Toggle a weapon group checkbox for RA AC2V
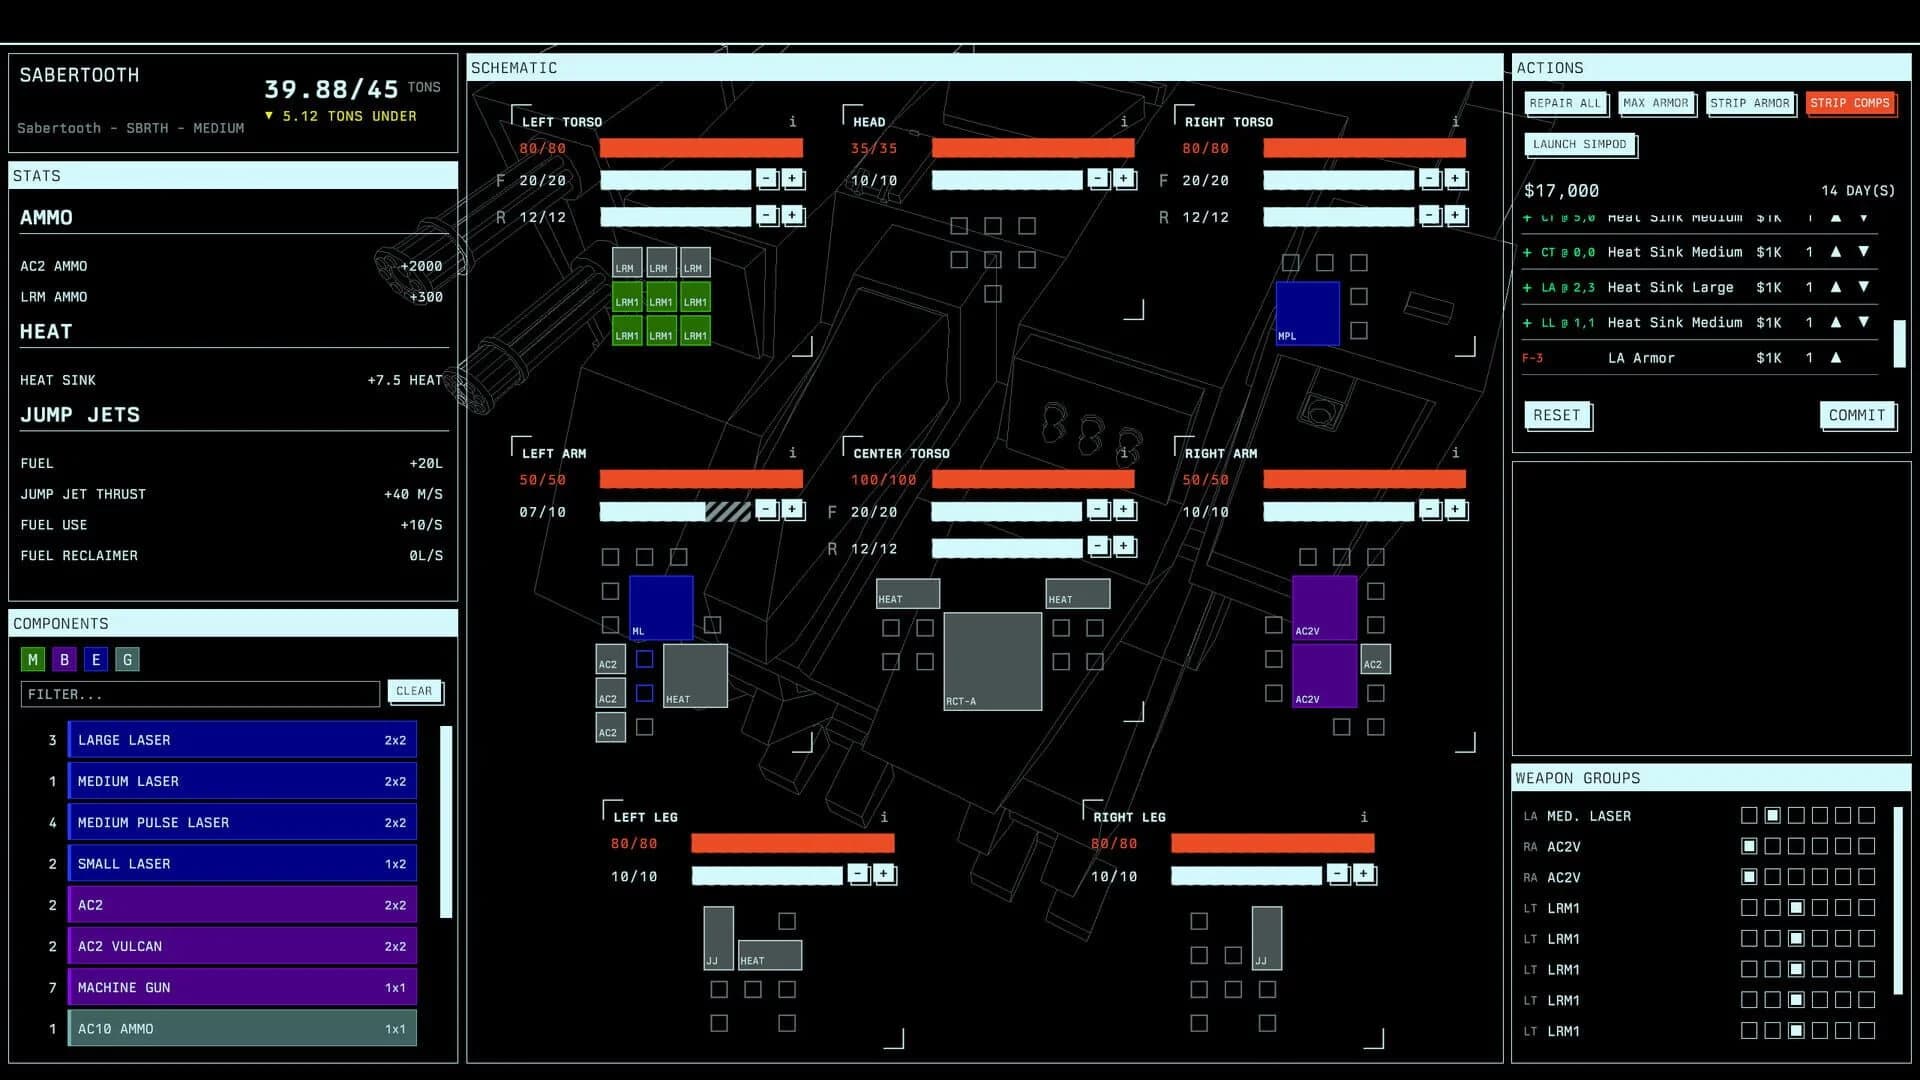Viewport: 1920px width, 1080px height. (1748, 846)
